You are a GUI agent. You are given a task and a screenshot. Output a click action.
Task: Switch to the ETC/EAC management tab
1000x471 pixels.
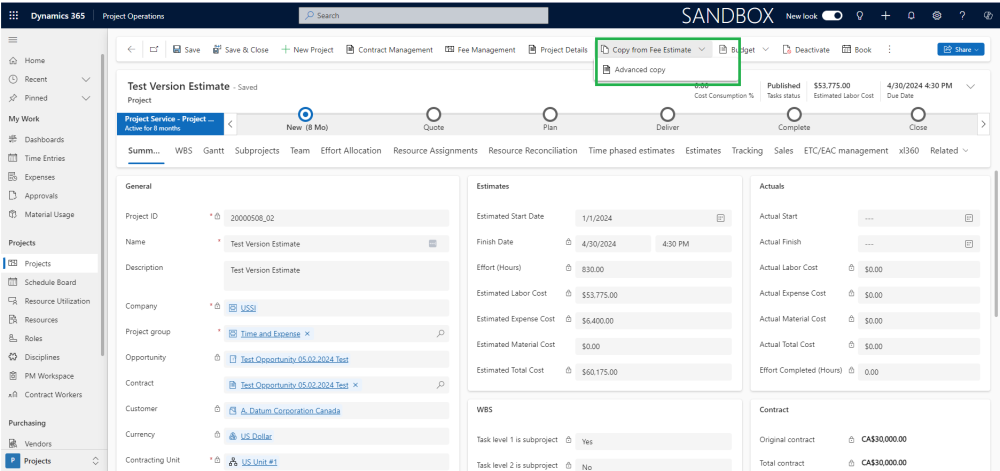[846, 151]
